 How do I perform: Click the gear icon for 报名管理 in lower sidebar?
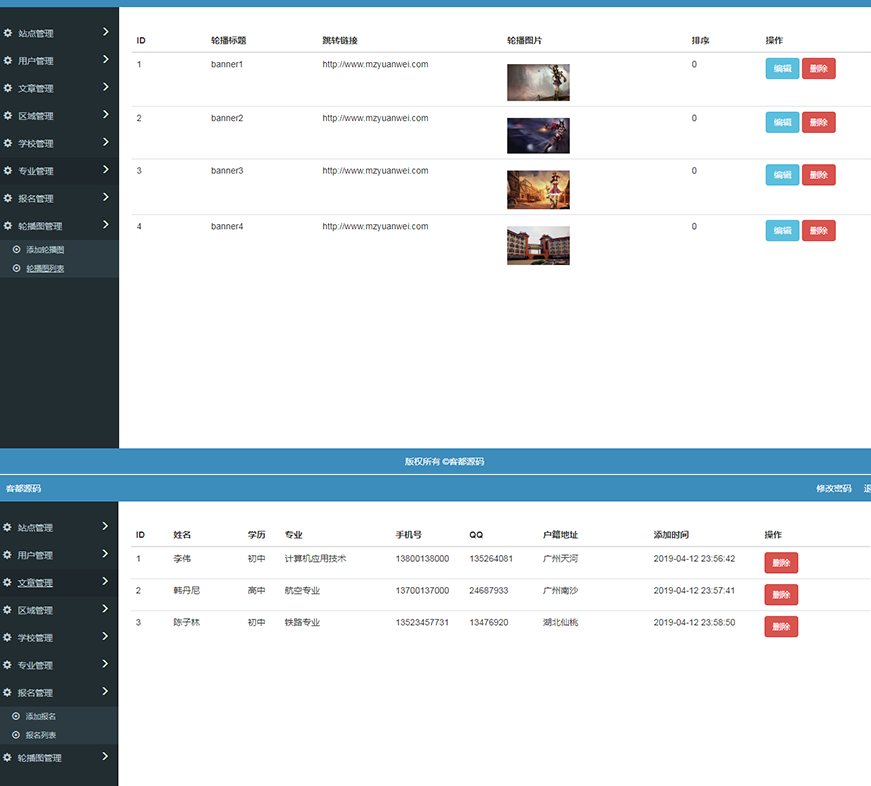click(x=8, y=692)
